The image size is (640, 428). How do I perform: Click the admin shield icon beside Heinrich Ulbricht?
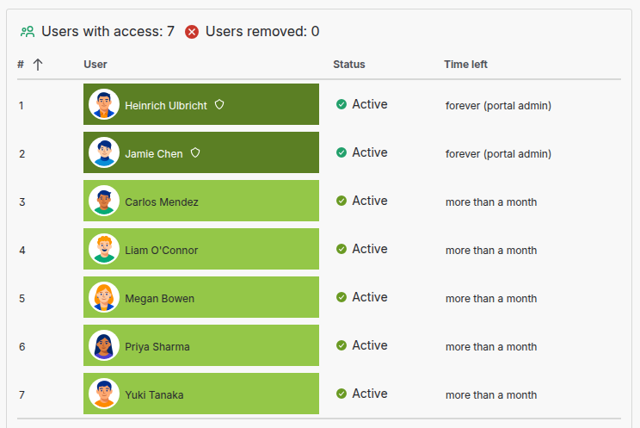(219, 104)
